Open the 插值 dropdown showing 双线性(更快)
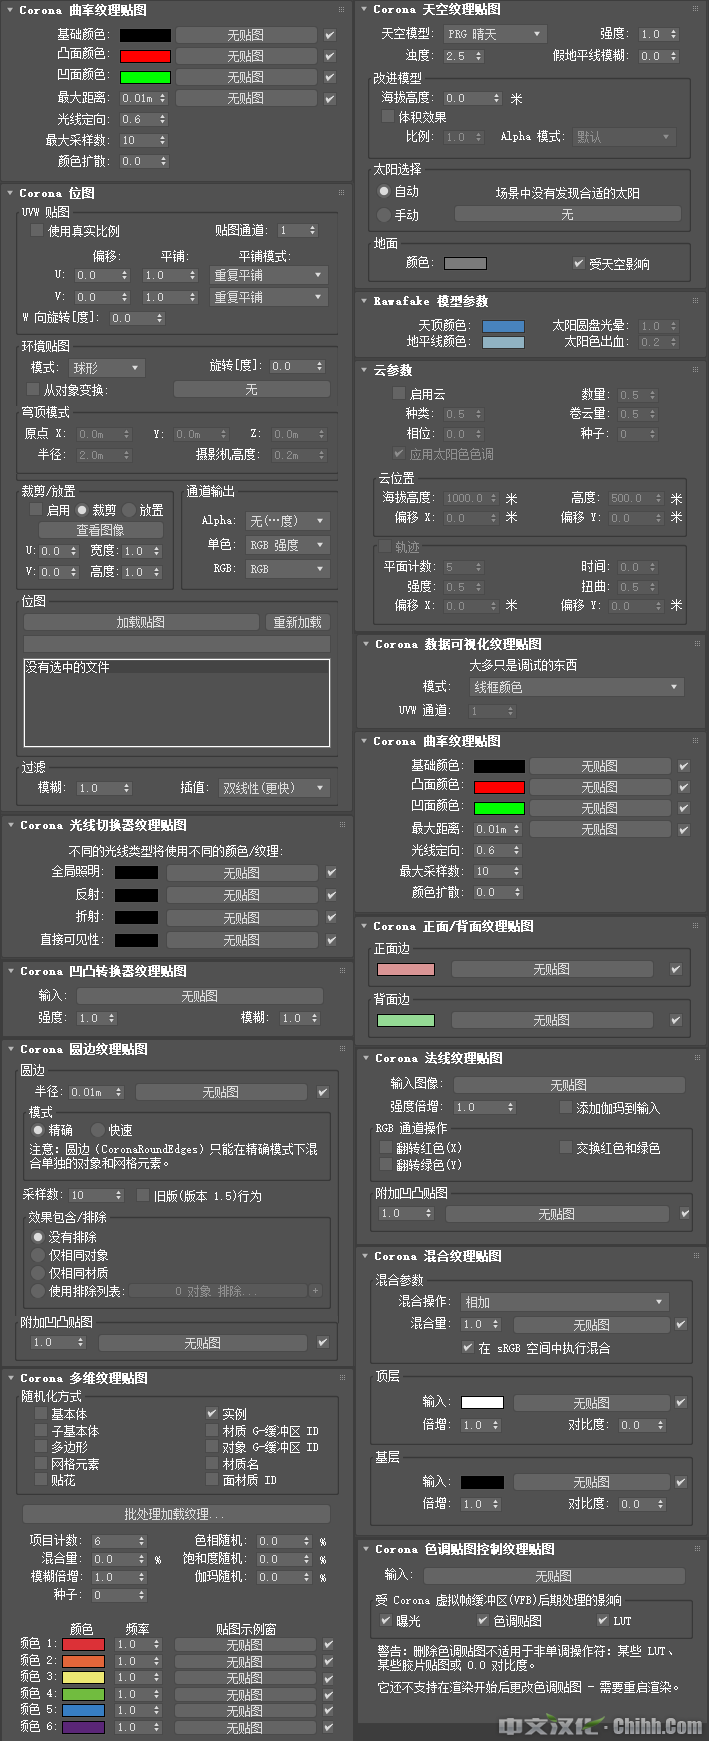Image resolution: width=709 pixels, height=1741 pixels. pyautogui.click(x=274, y=788)
